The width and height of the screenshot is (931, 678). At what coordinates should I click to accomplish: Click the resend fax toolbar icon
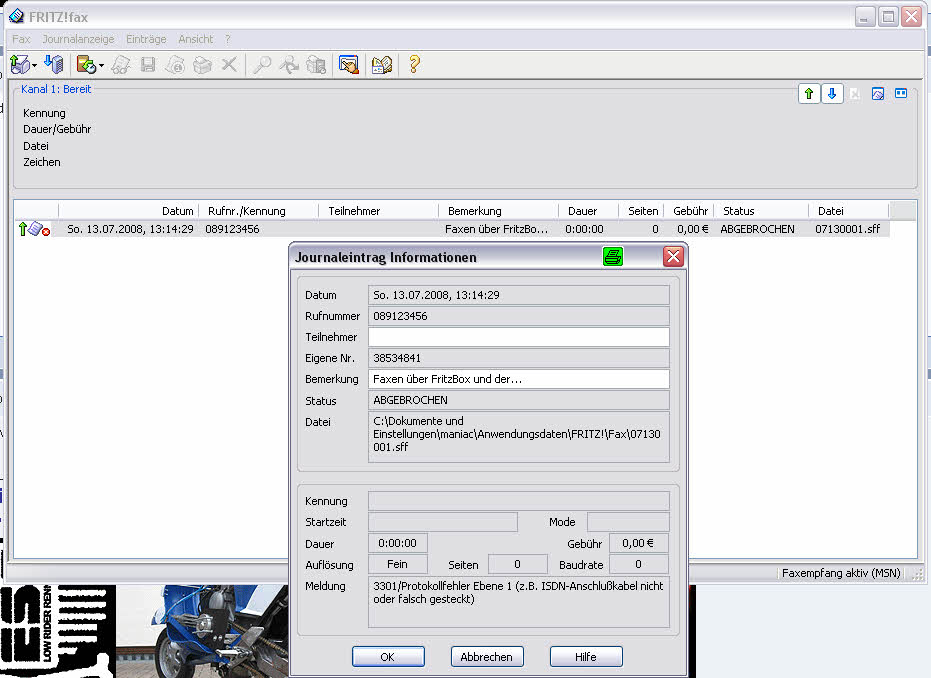click(x=289, y=64)
